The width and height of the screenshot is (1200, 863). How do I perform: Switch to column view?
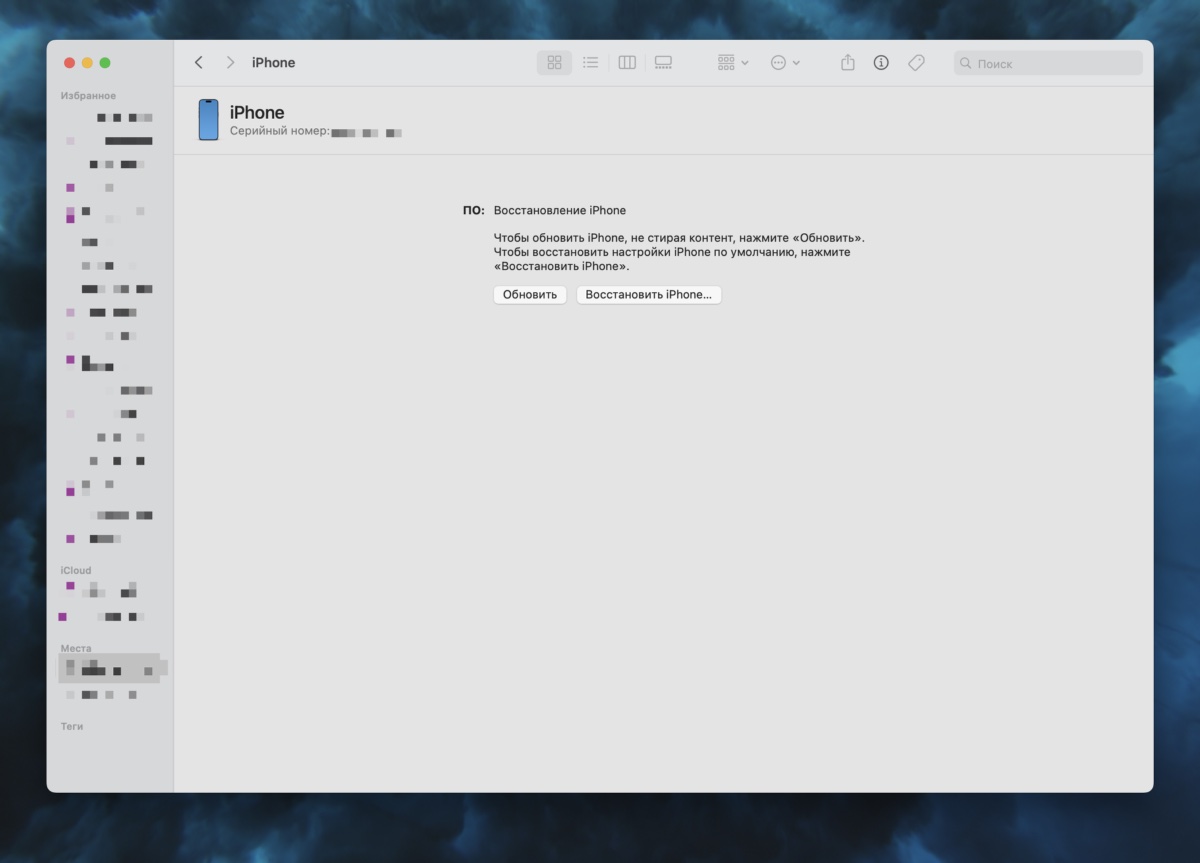(x=627, y=63)
